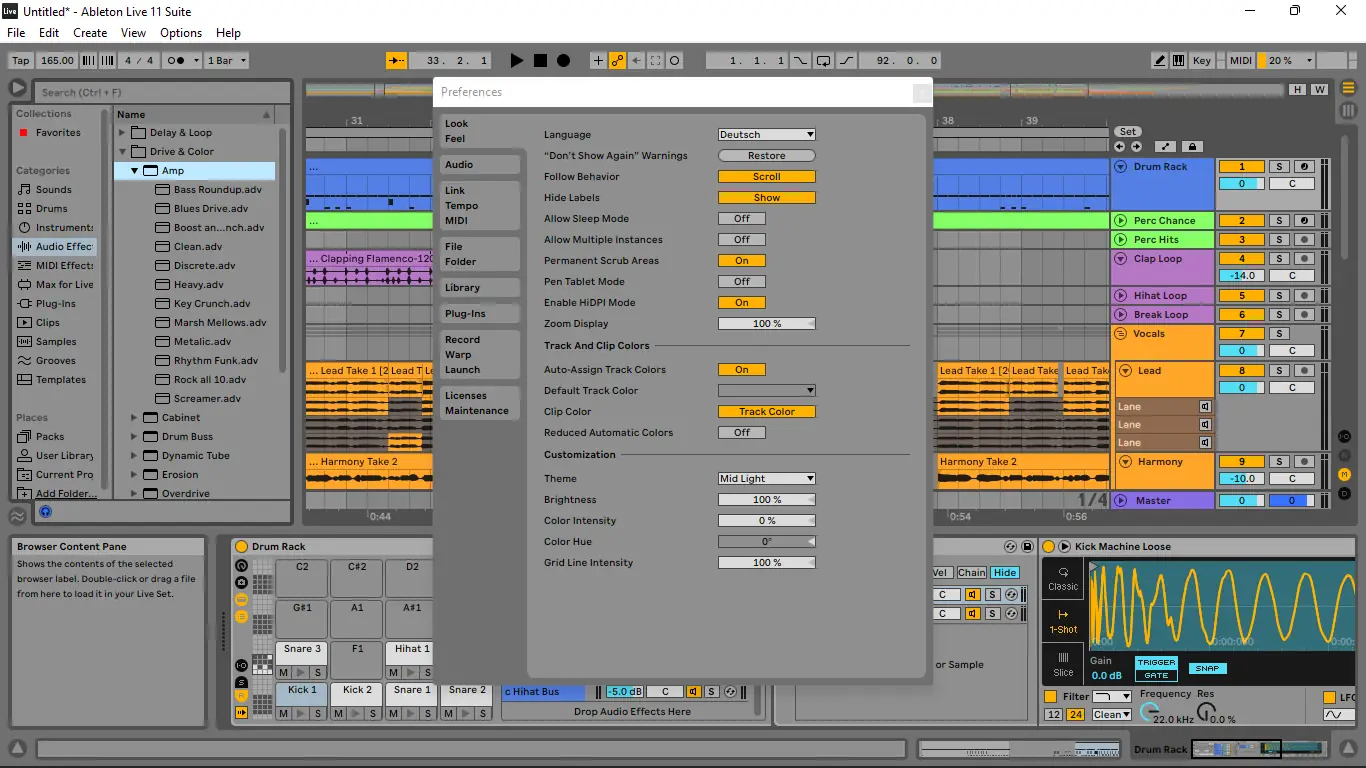Click the Color Intensity slider

[767, 521]
